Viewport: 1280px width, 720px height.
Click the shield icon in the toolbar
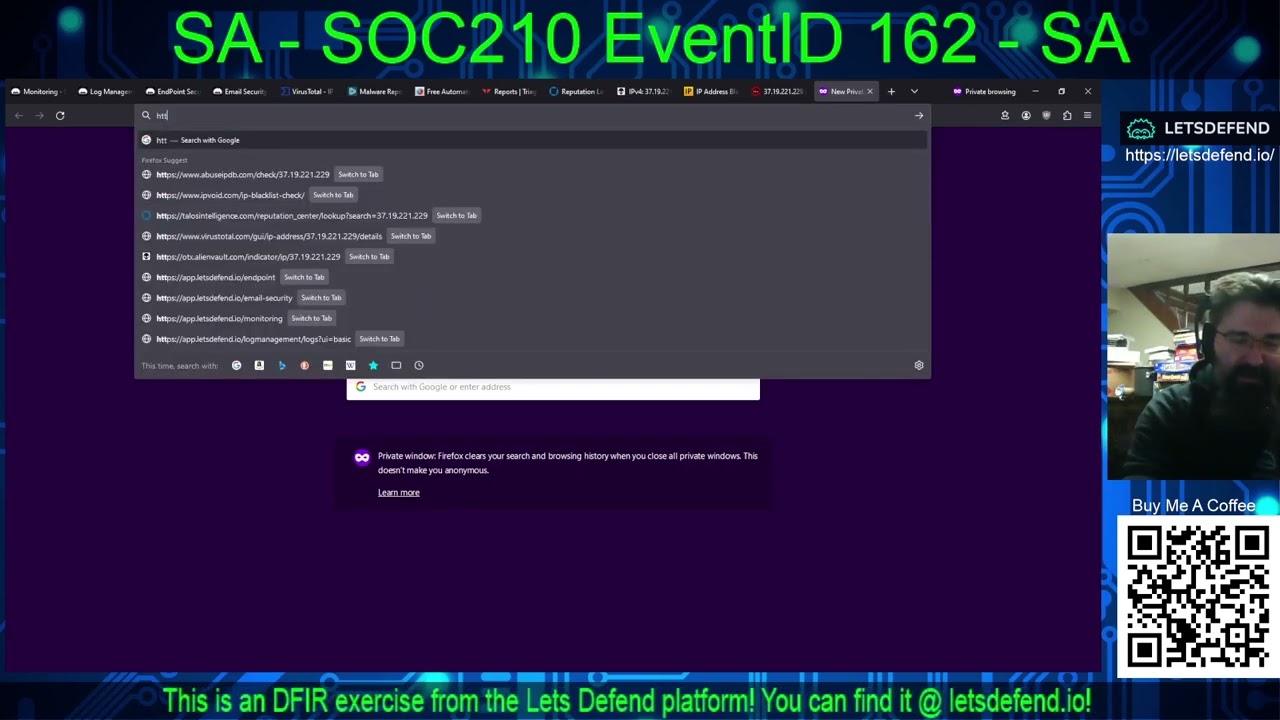click(1046, 115)
